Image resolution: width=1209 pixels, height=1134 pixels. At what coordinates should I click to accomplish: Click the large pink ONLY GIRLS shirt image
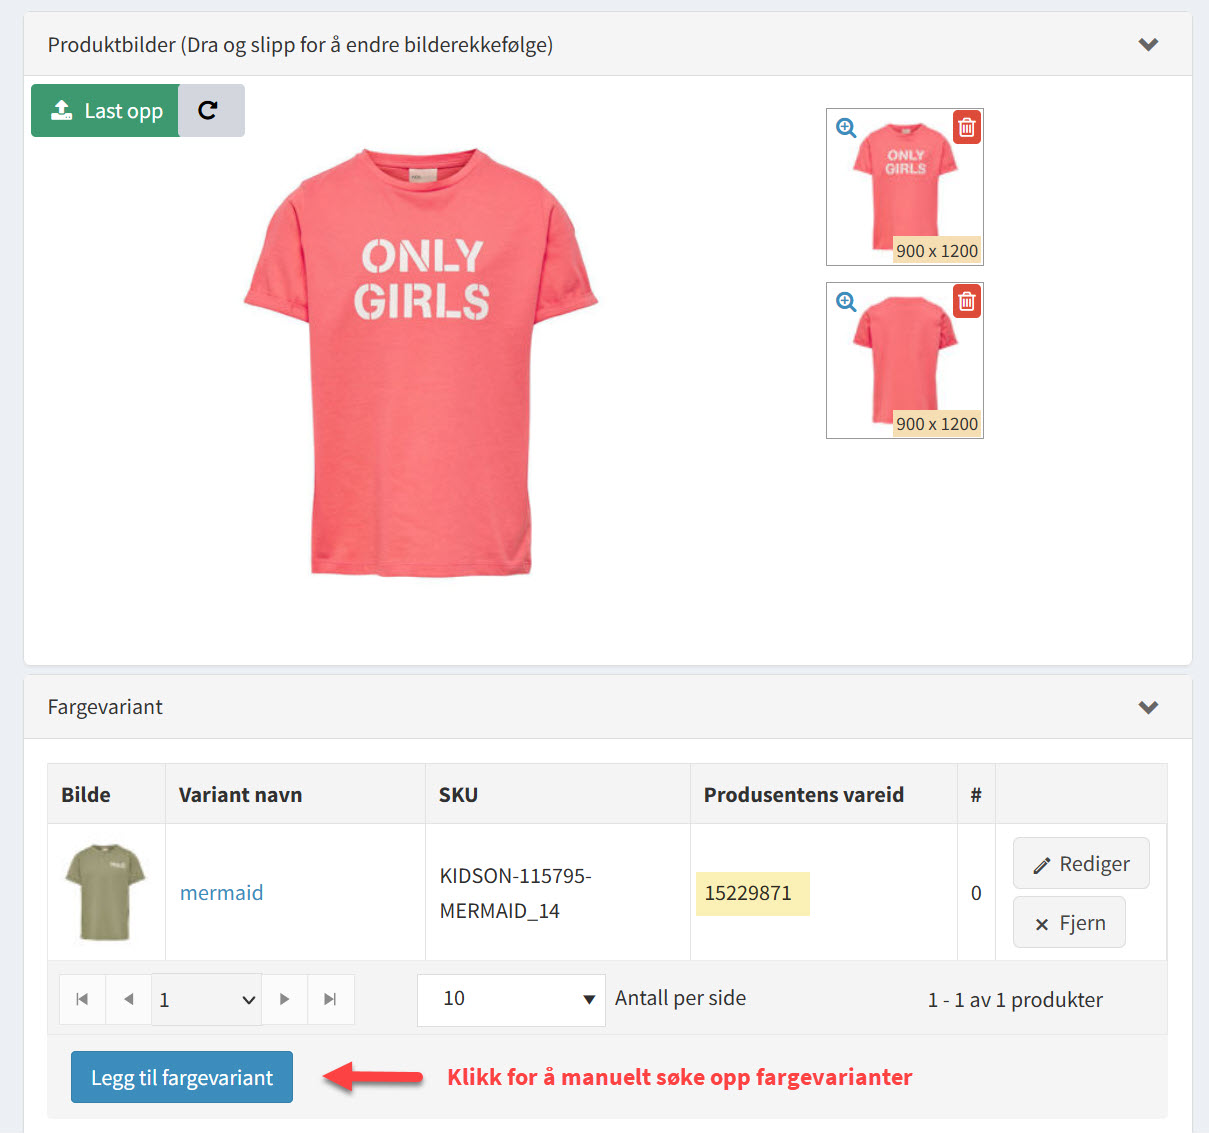(421, 364)
